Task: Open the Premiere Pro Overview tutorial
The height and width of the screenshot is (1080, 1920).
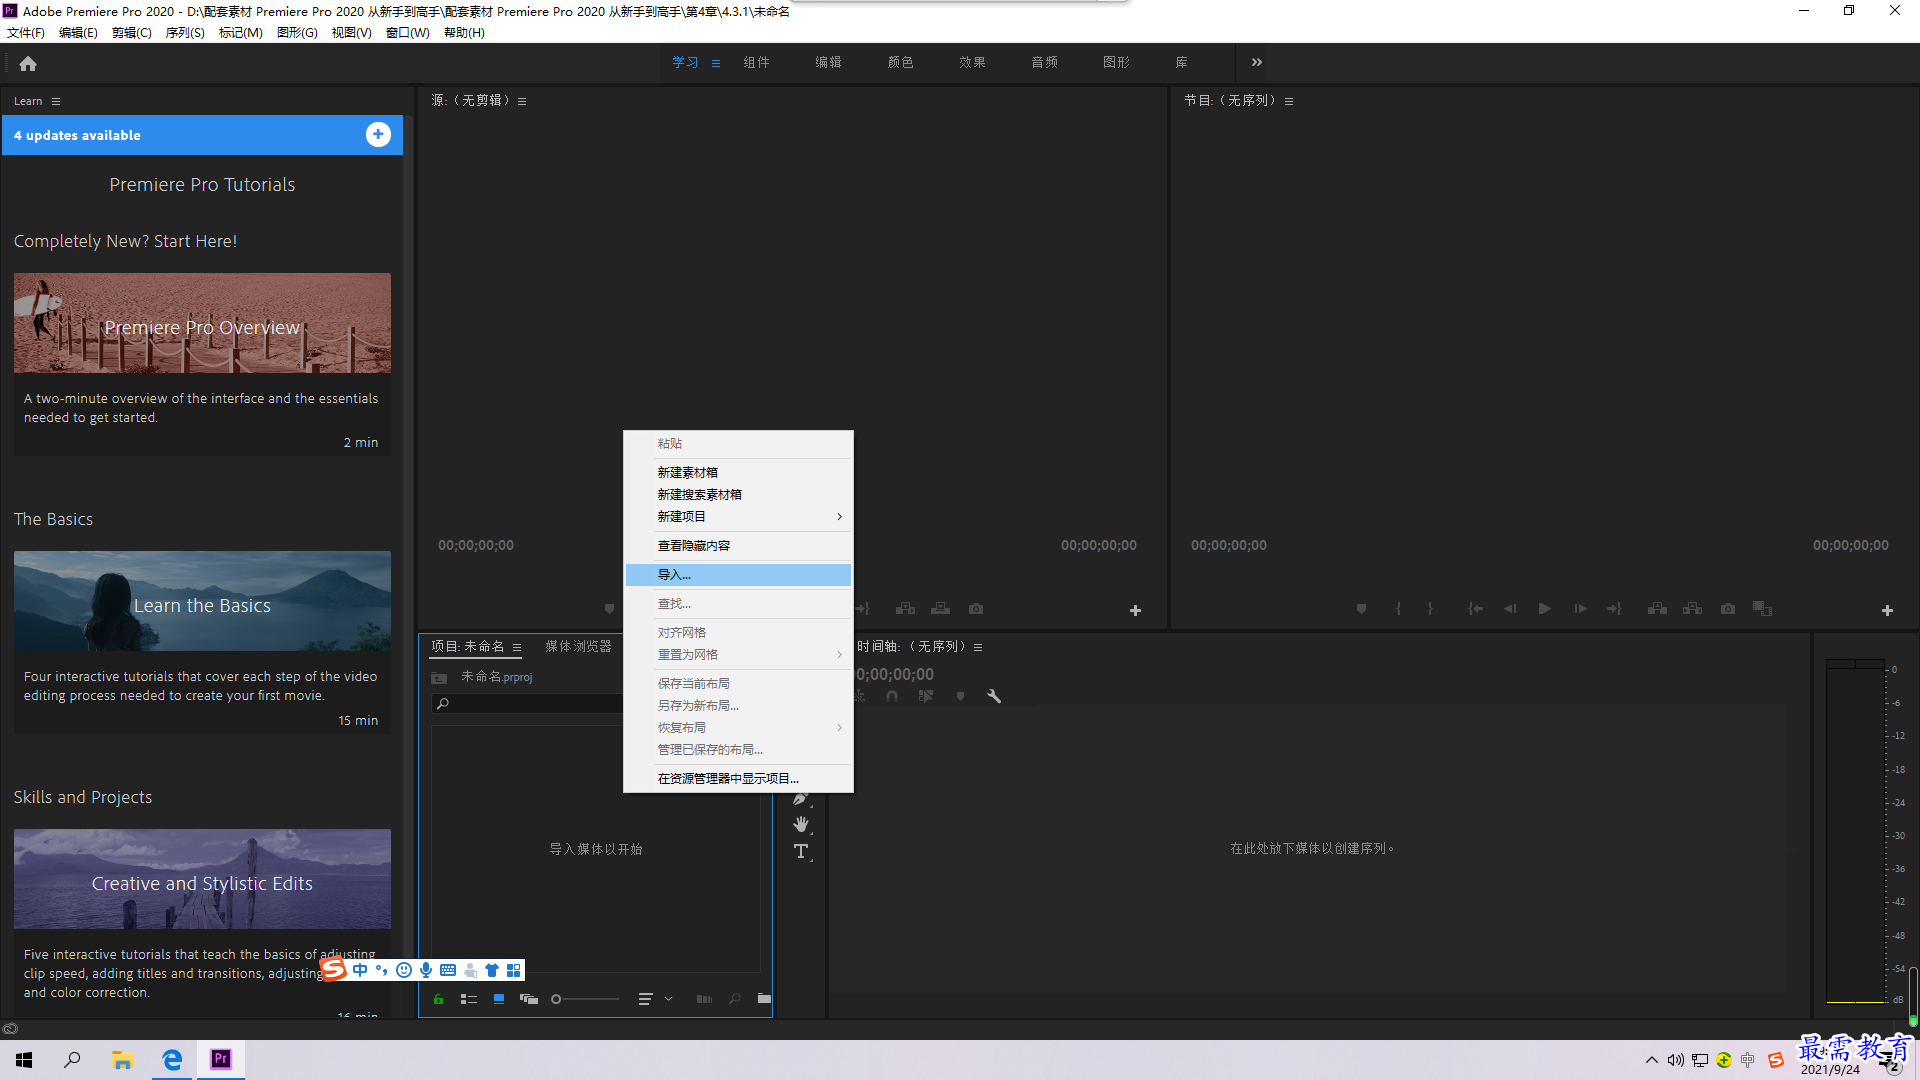Action: tap(202, 323)
